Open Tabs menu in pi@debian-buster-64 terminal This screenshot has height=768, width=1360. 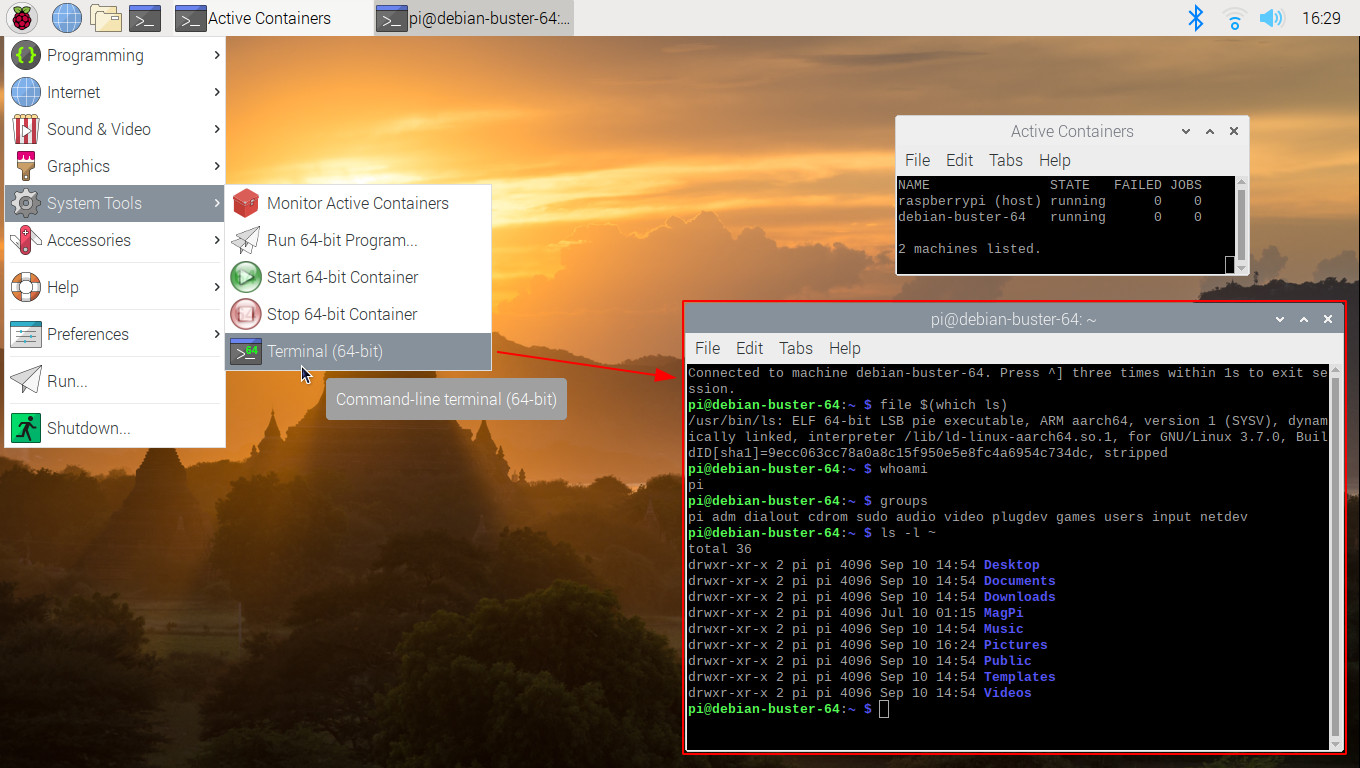(796, 348)
